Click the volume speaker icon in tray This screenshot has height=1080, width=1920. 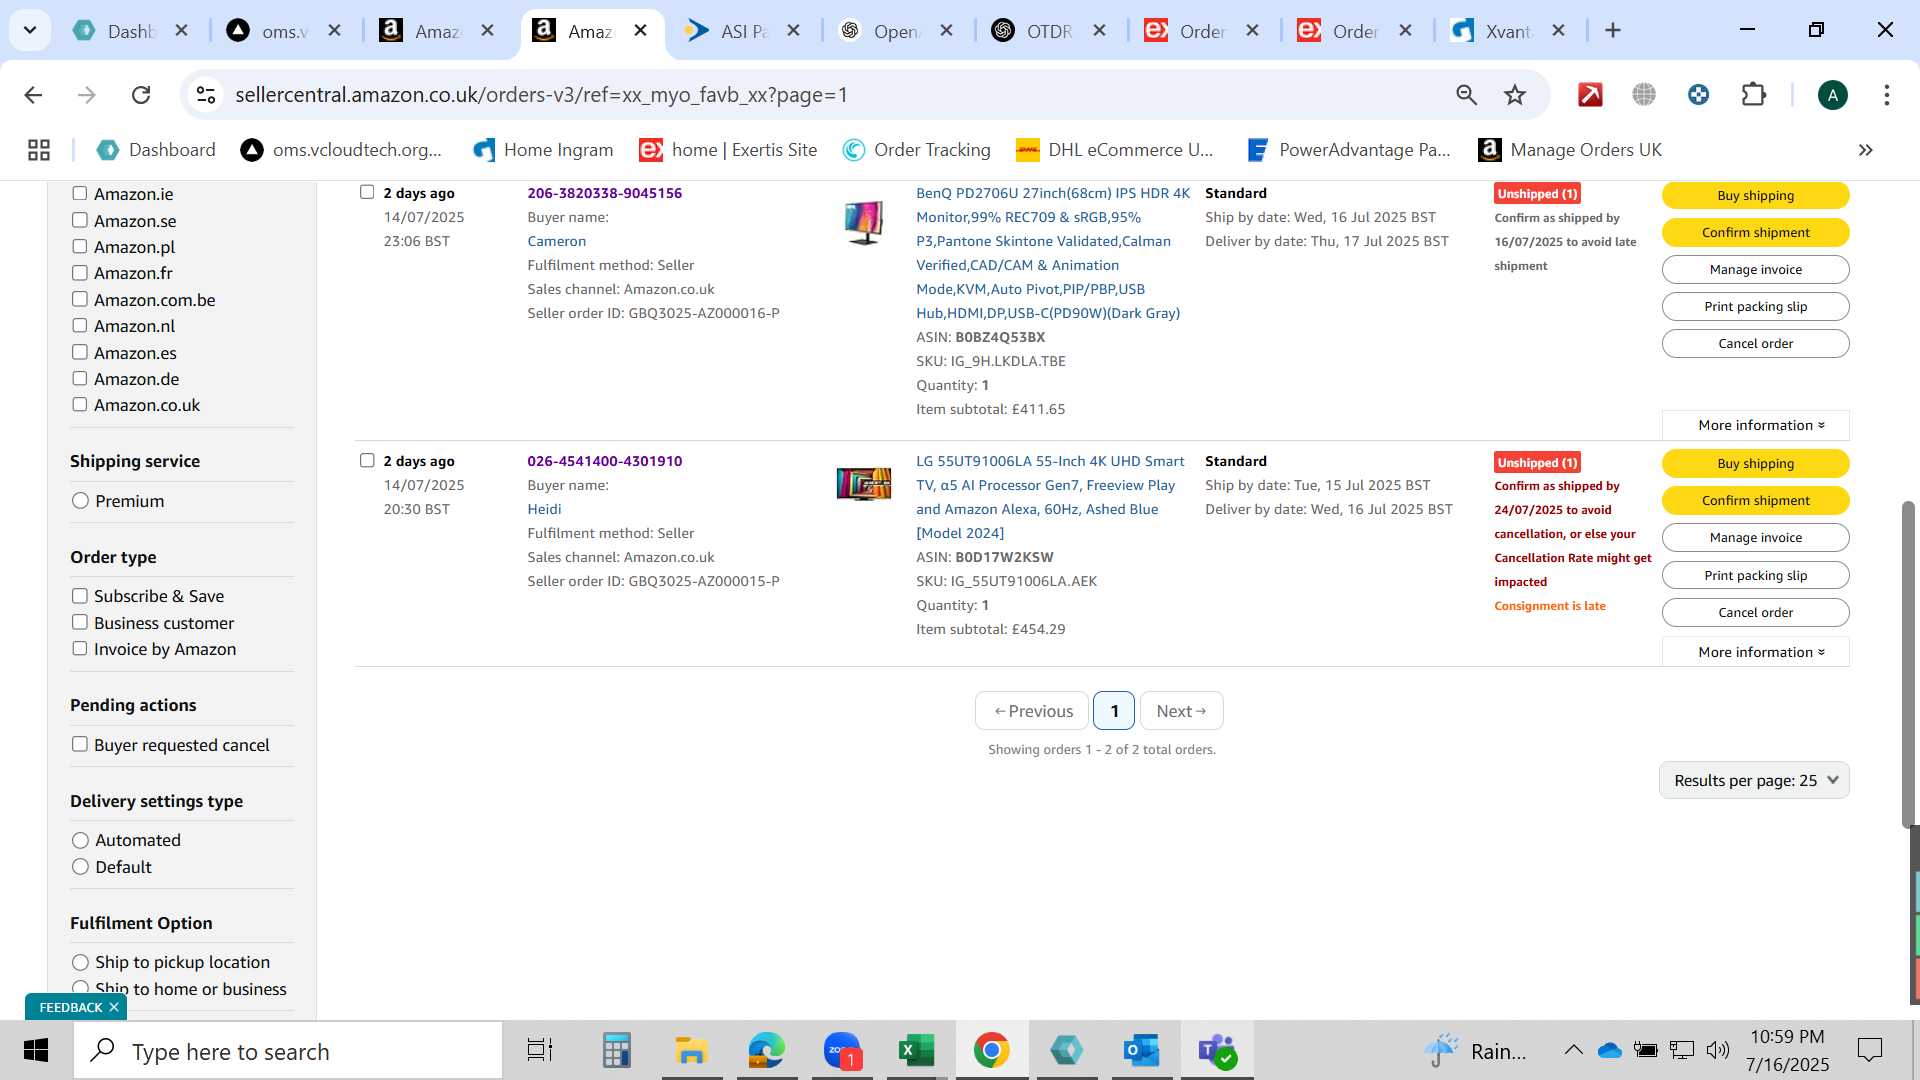coord(1718,1050)
